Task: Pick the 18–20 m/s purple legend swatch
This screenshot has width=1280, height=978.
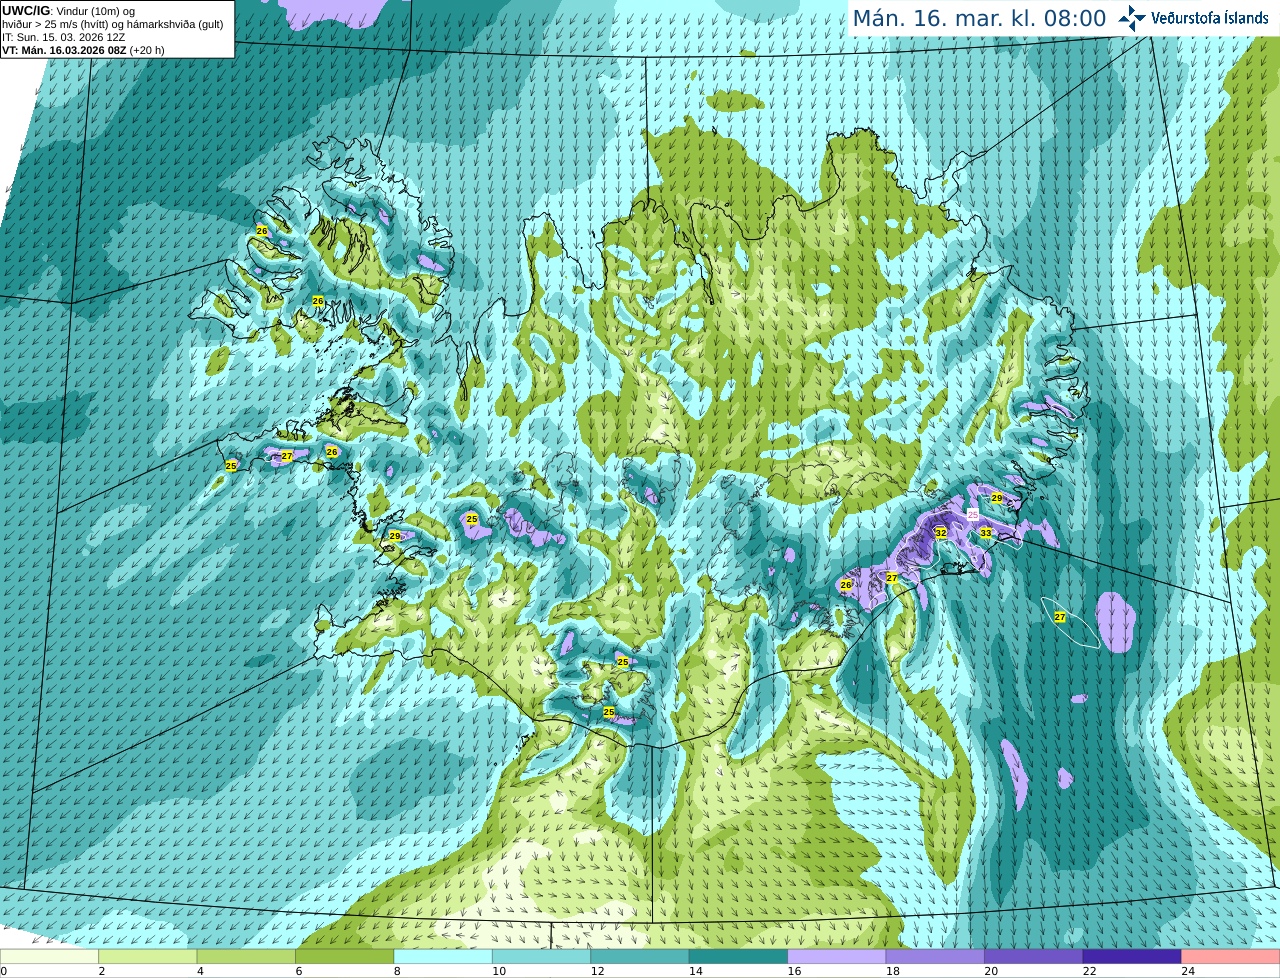Action: (x=935, y=956)
